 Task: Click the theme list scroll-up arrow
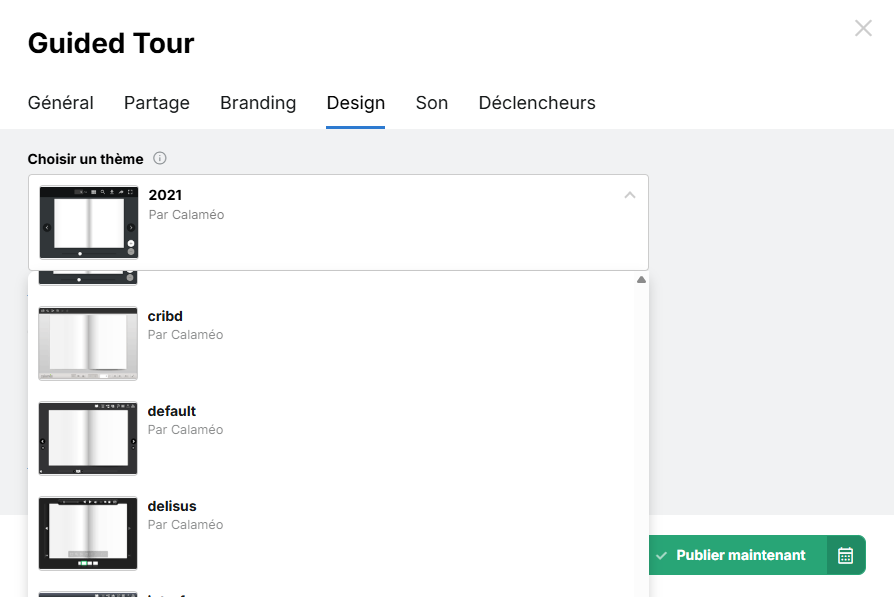(641, 279)
